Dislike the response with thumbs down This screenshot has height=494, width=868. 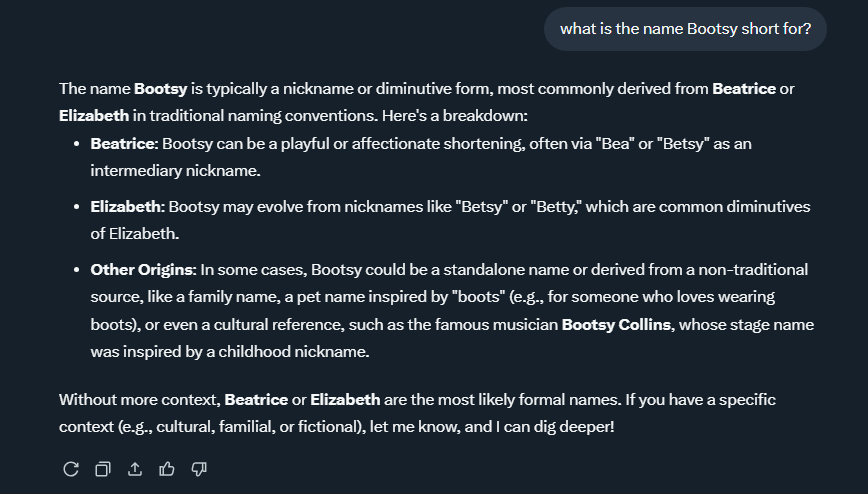point(198,469)
